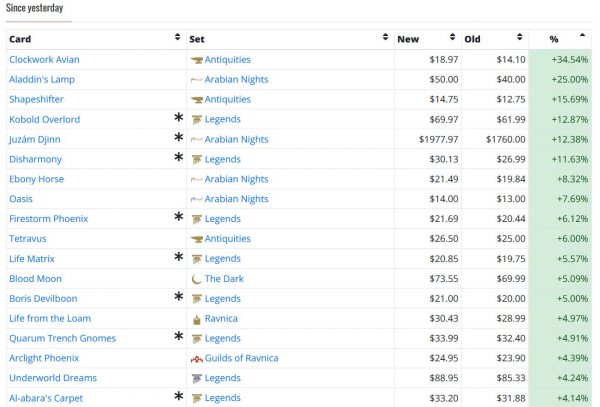Click the Legends set icon in Kobold Overlord row

(x=196, y=120)
